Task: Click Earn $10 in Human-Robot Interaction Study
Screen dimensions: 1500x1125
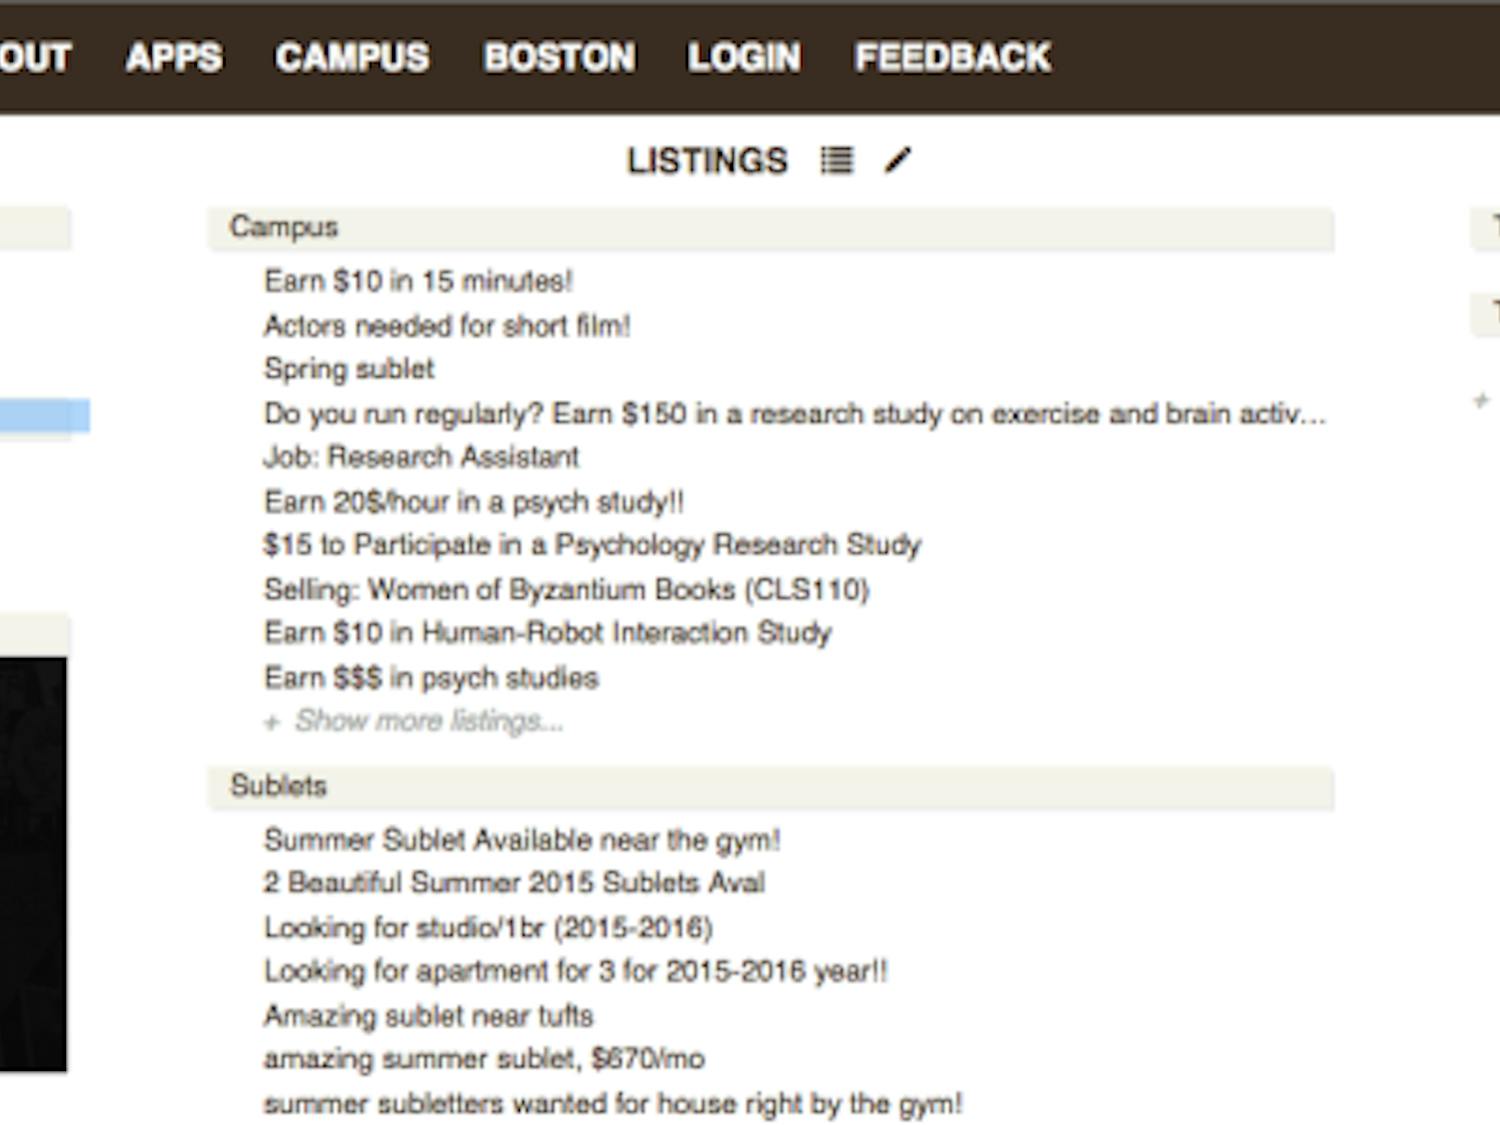Action: click(546, 633)
